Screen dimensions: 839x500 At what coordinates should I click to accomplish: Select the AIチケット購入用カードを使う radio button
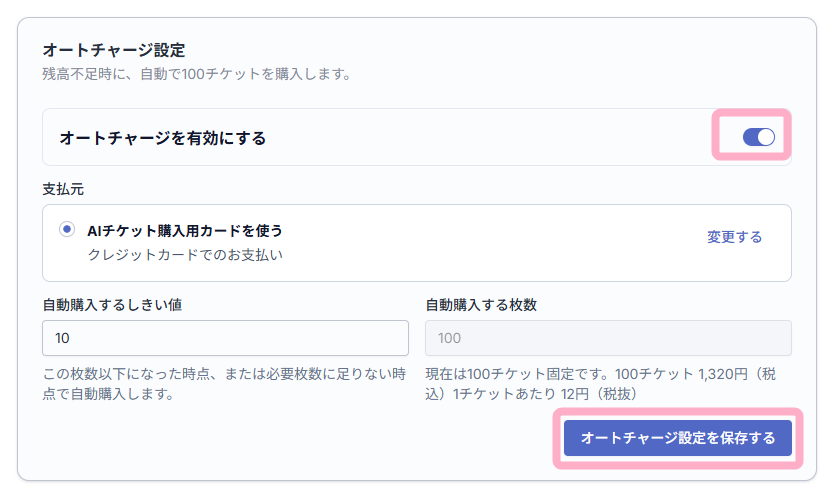(x=67, y=230)
